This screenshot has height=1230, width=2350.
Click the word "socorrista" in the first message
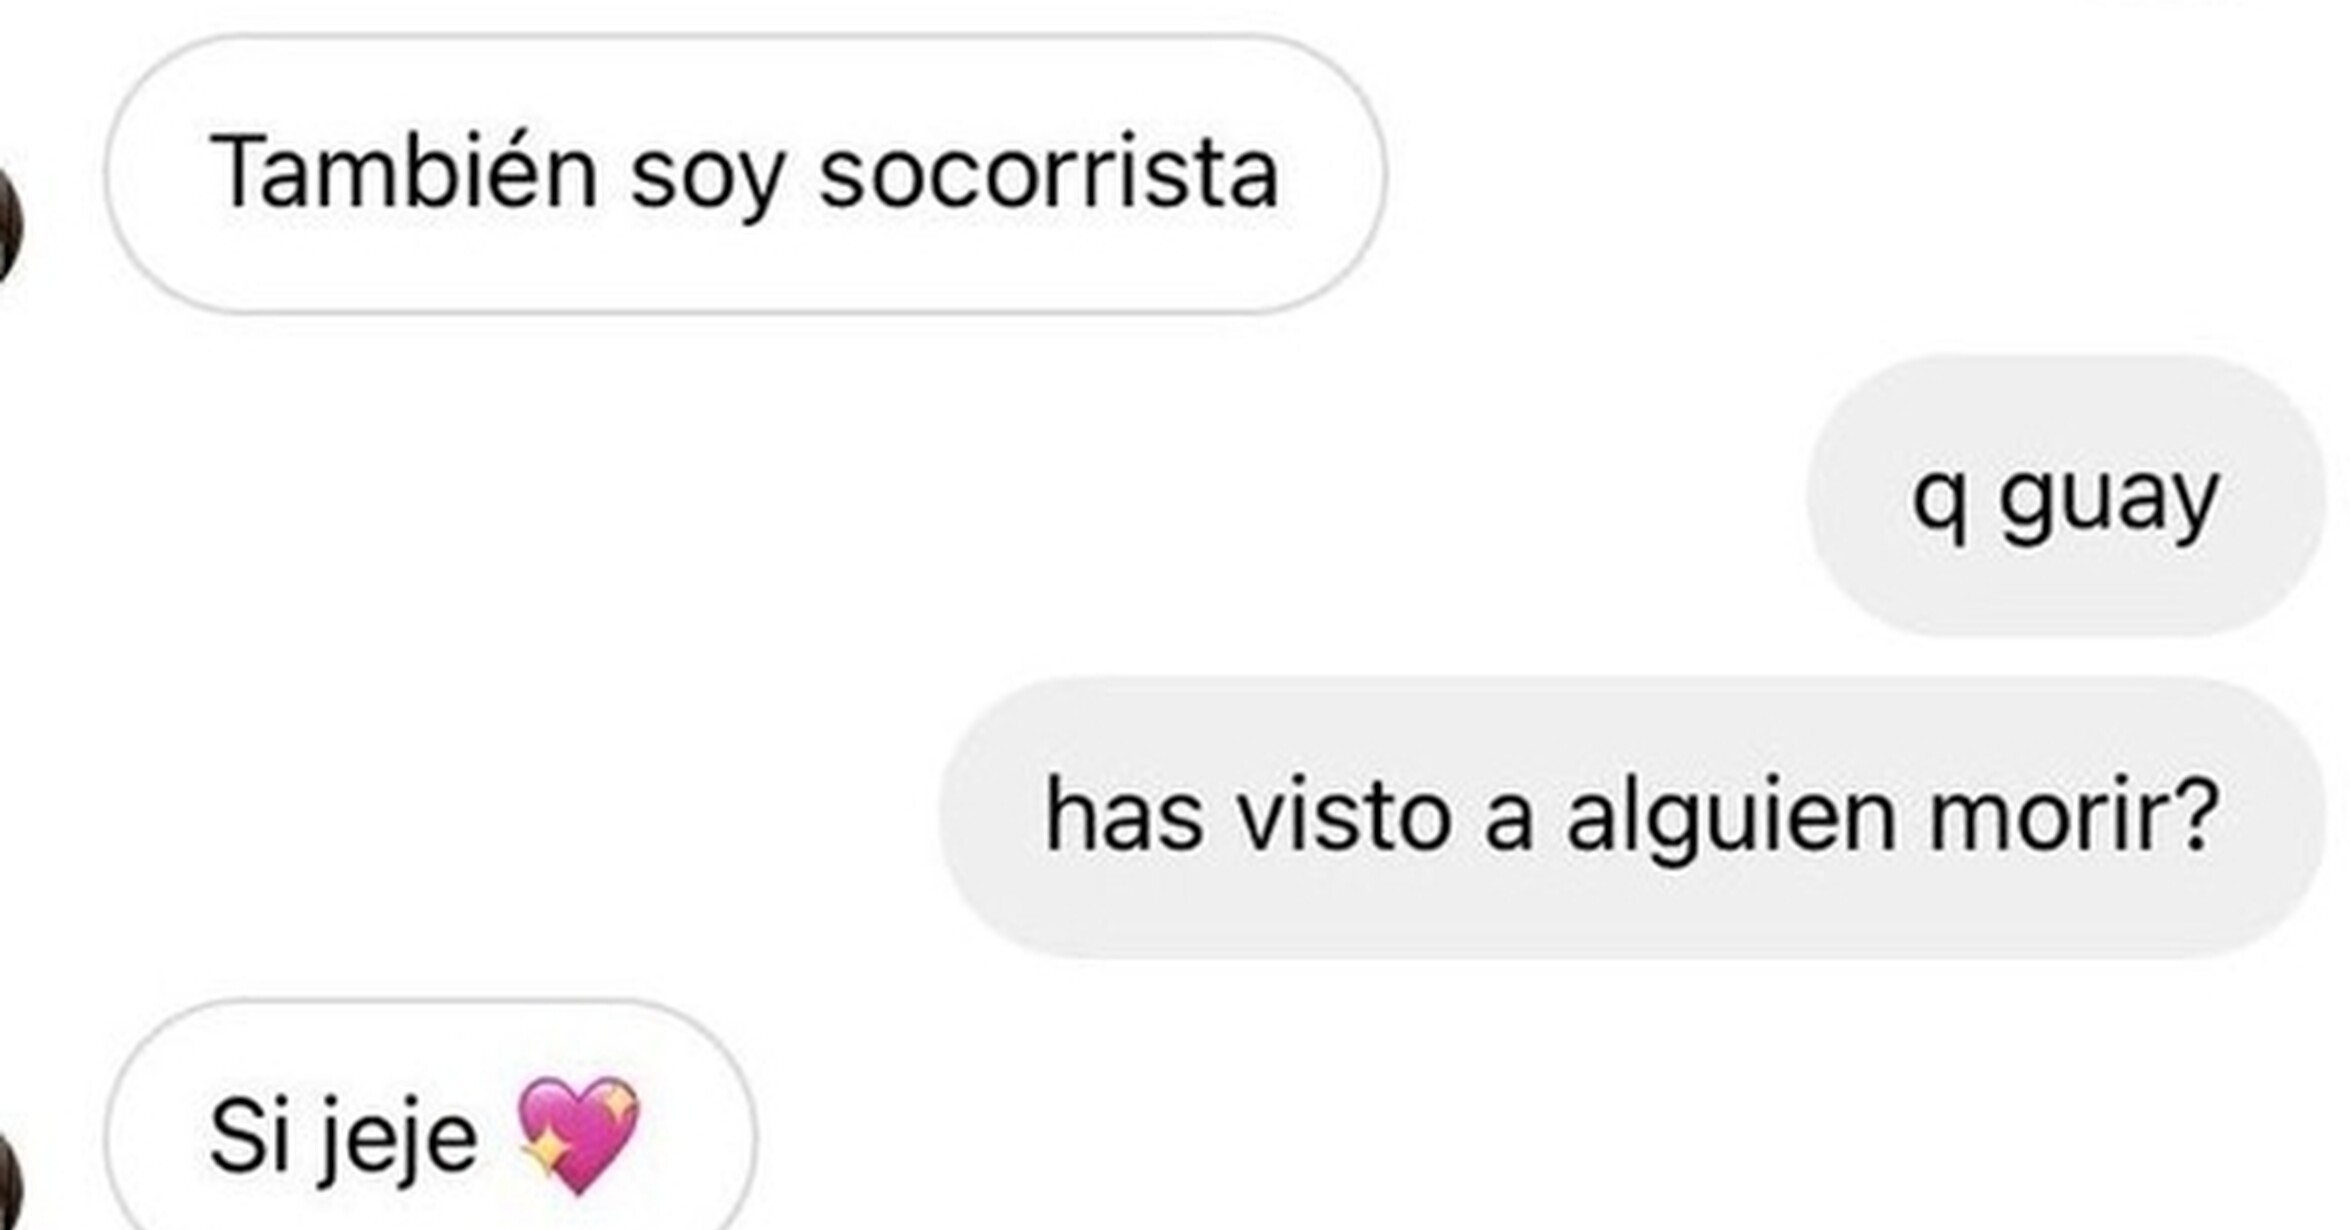1049,173
